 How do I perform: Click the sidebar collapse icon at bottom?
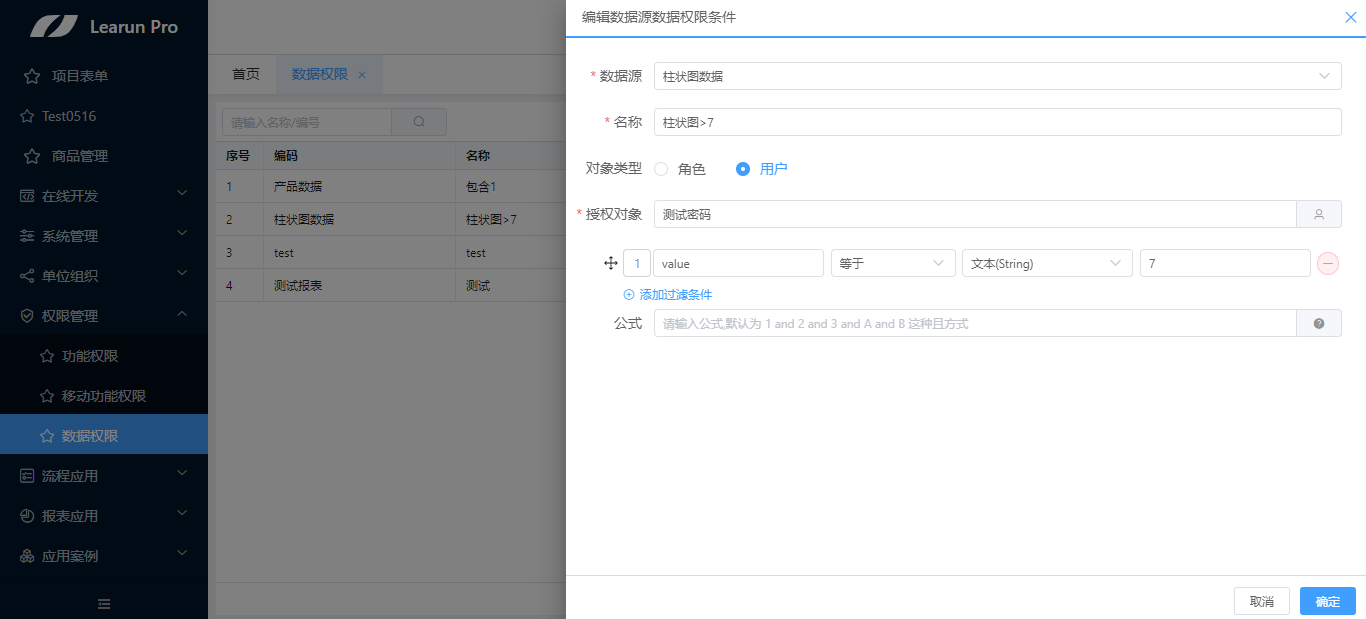click(104, 603)
